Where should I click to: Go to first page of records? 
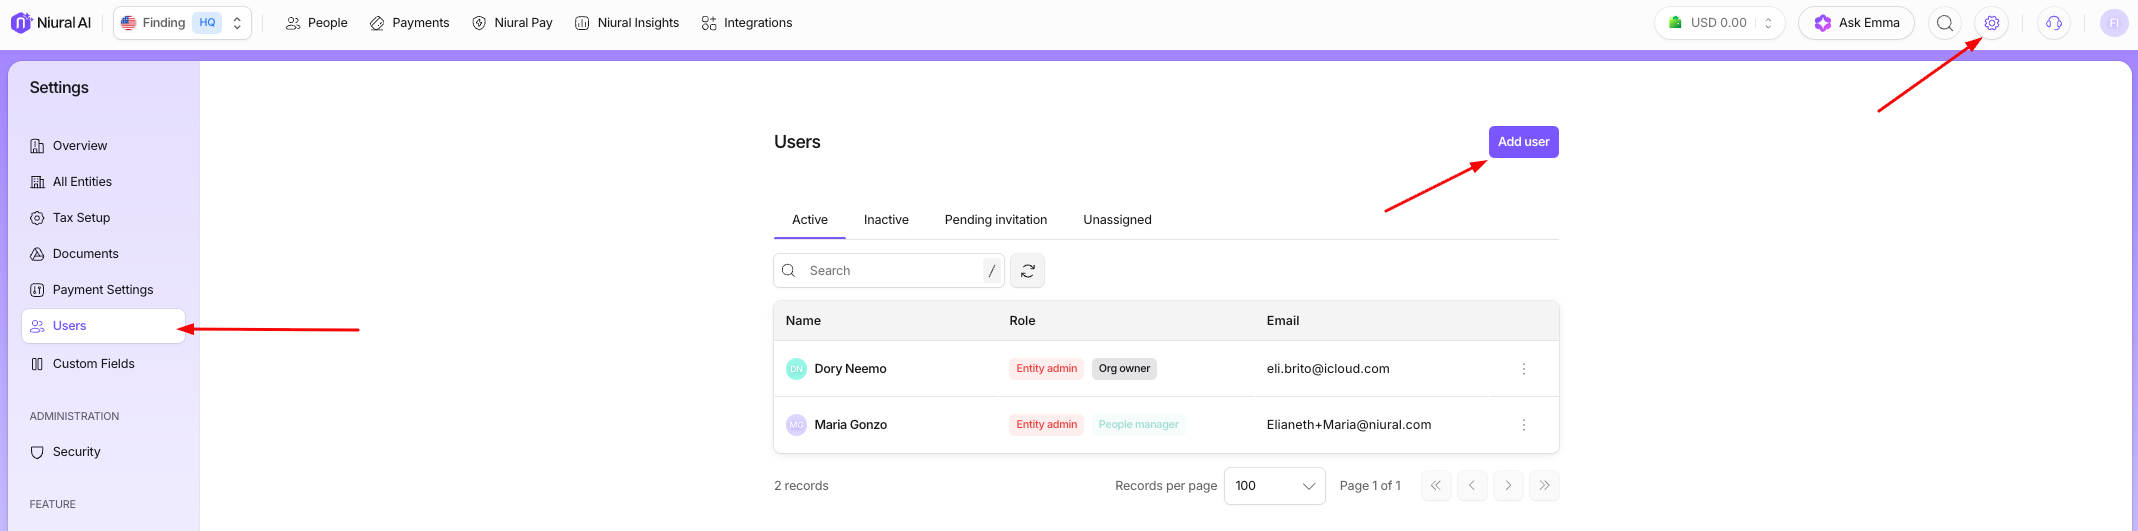point(1436,486)
